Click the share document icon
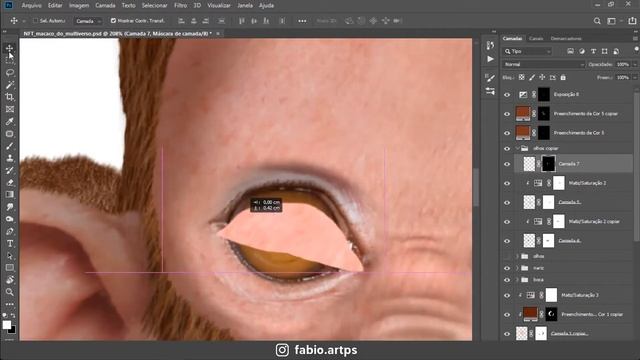 (632, 20)
